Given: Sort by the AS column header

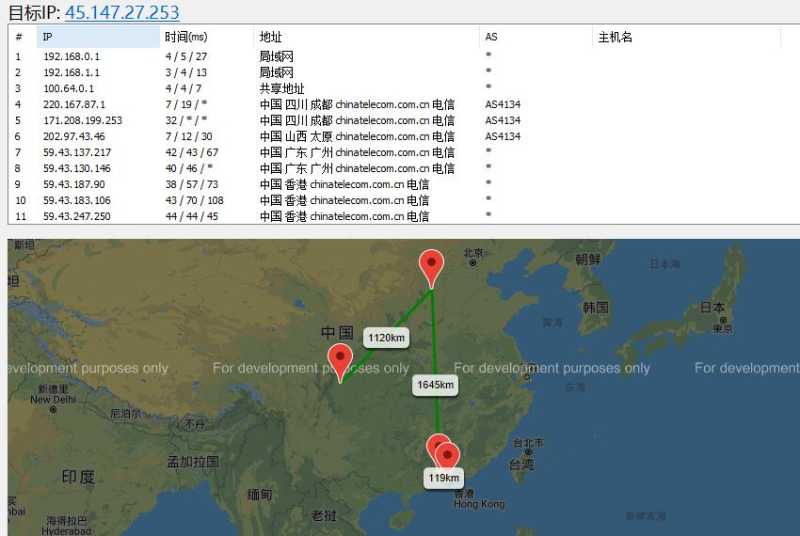Looking at the screenshot, I should click(x=536, y=37).
